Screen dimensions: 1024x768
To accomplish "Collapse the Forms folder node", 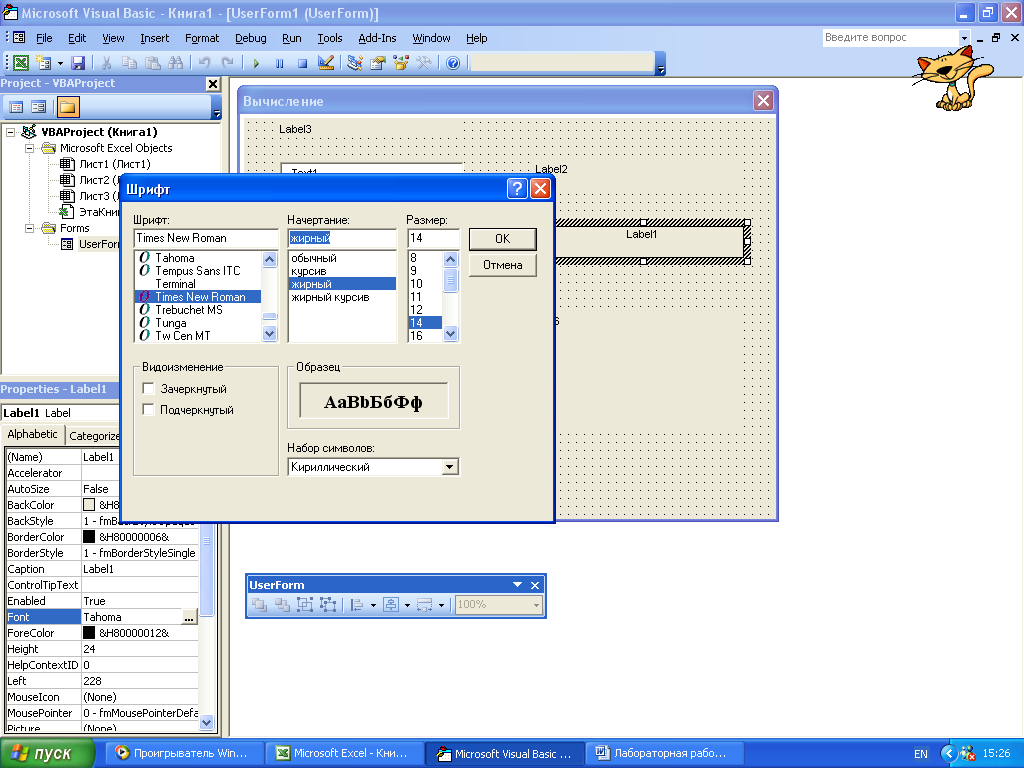I will [x=29, y=229].
